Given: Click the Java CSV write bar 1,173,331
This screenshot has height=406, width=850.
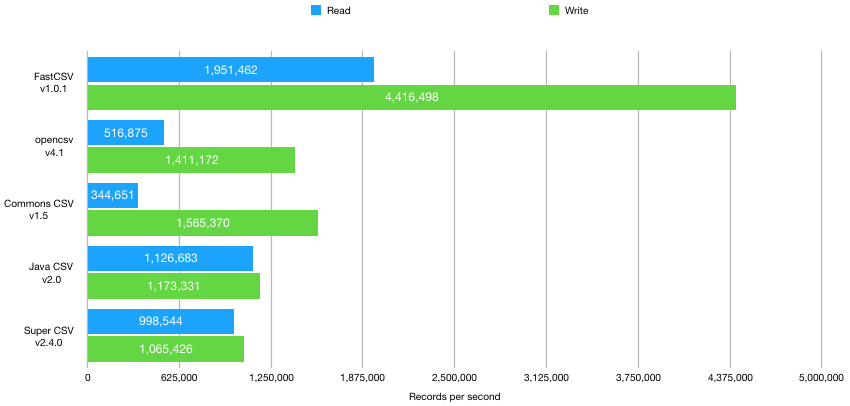Looking at the screenshot, I should [174, 286].
